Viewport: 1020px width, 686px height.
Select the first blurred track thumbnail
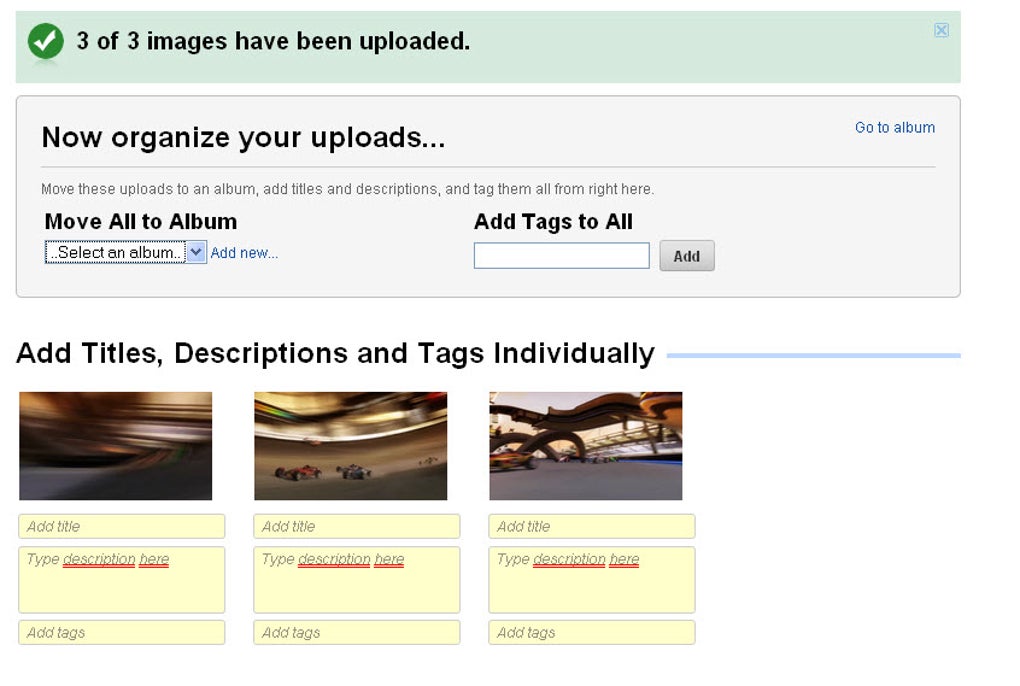pos(116,446)
